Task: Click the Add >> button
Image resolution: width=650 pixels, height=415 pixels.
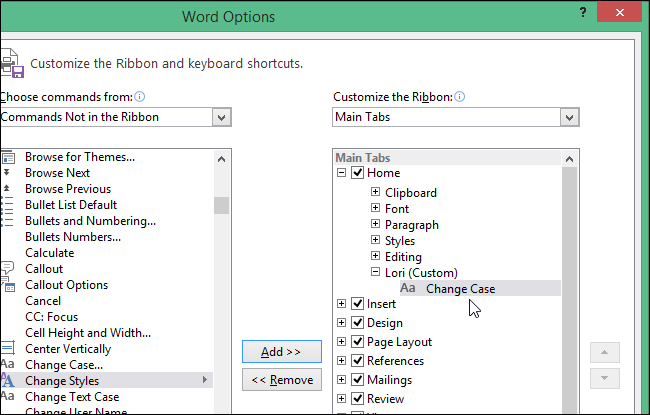Action: [x=282, y=352]
